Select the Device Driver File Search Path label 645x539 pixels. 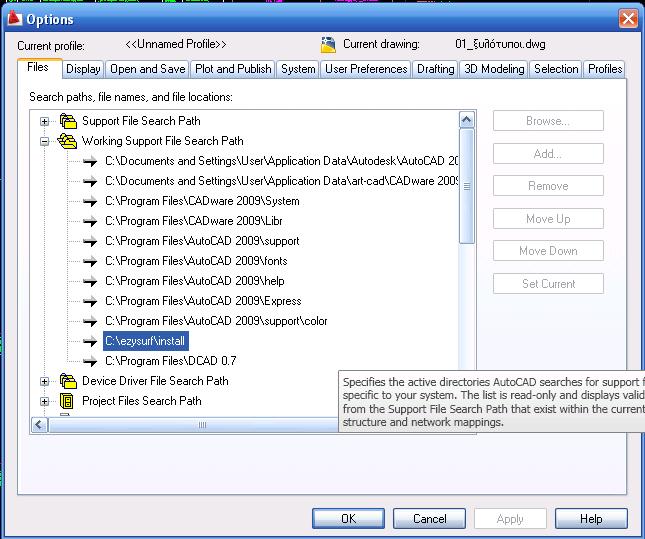point(155,381)
